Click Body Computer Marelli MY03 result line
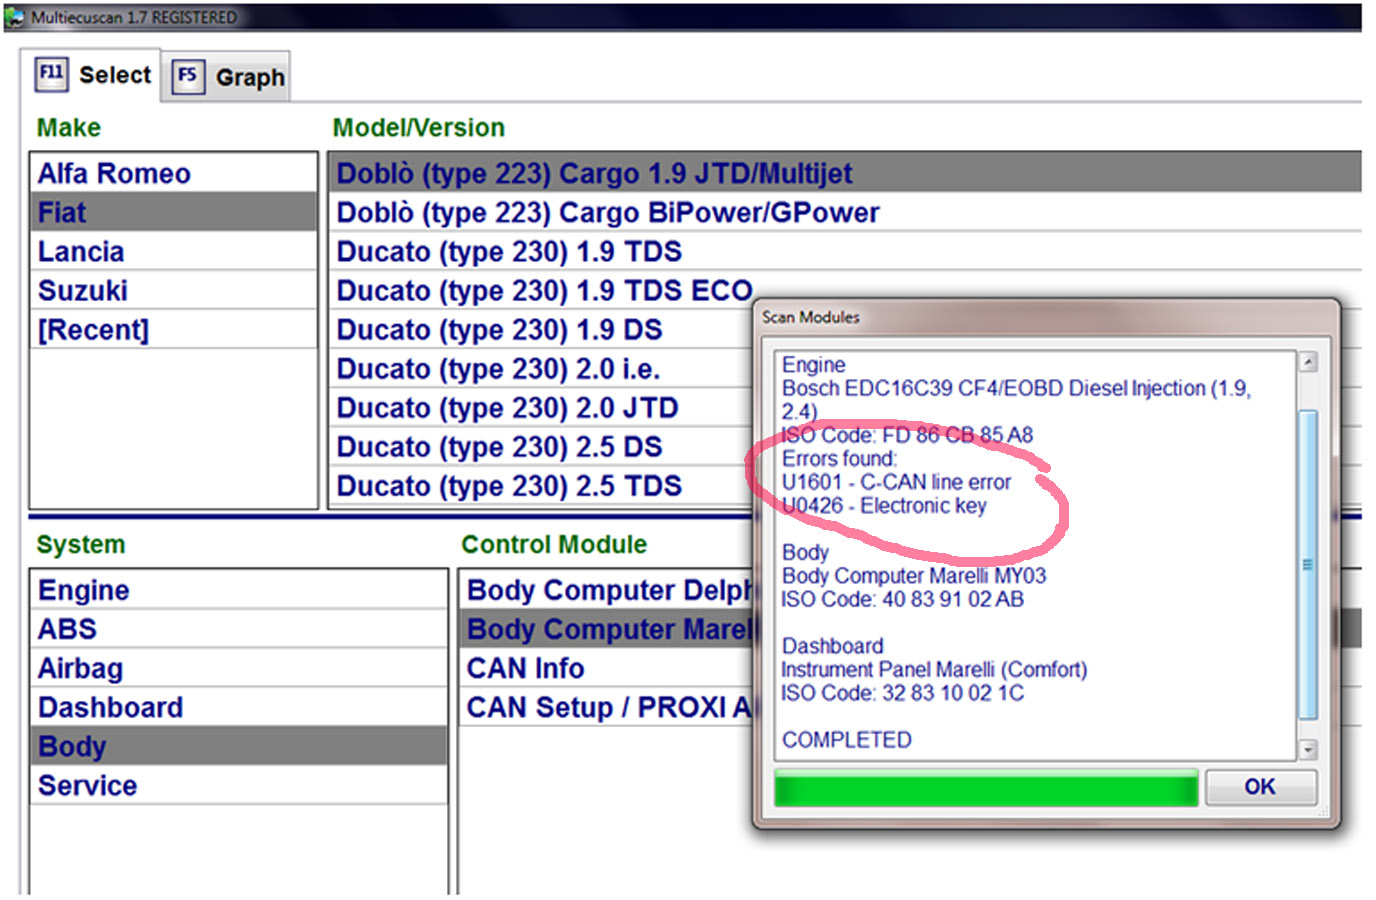The image size is (1376, 900). [x=914, y=576]
